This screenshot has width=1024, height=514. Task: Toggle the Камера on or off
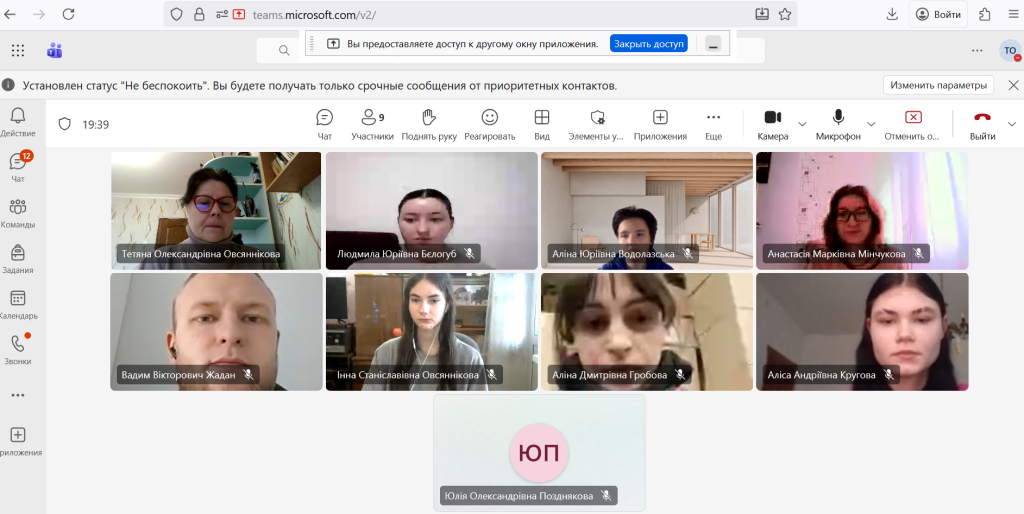point(772,124)
